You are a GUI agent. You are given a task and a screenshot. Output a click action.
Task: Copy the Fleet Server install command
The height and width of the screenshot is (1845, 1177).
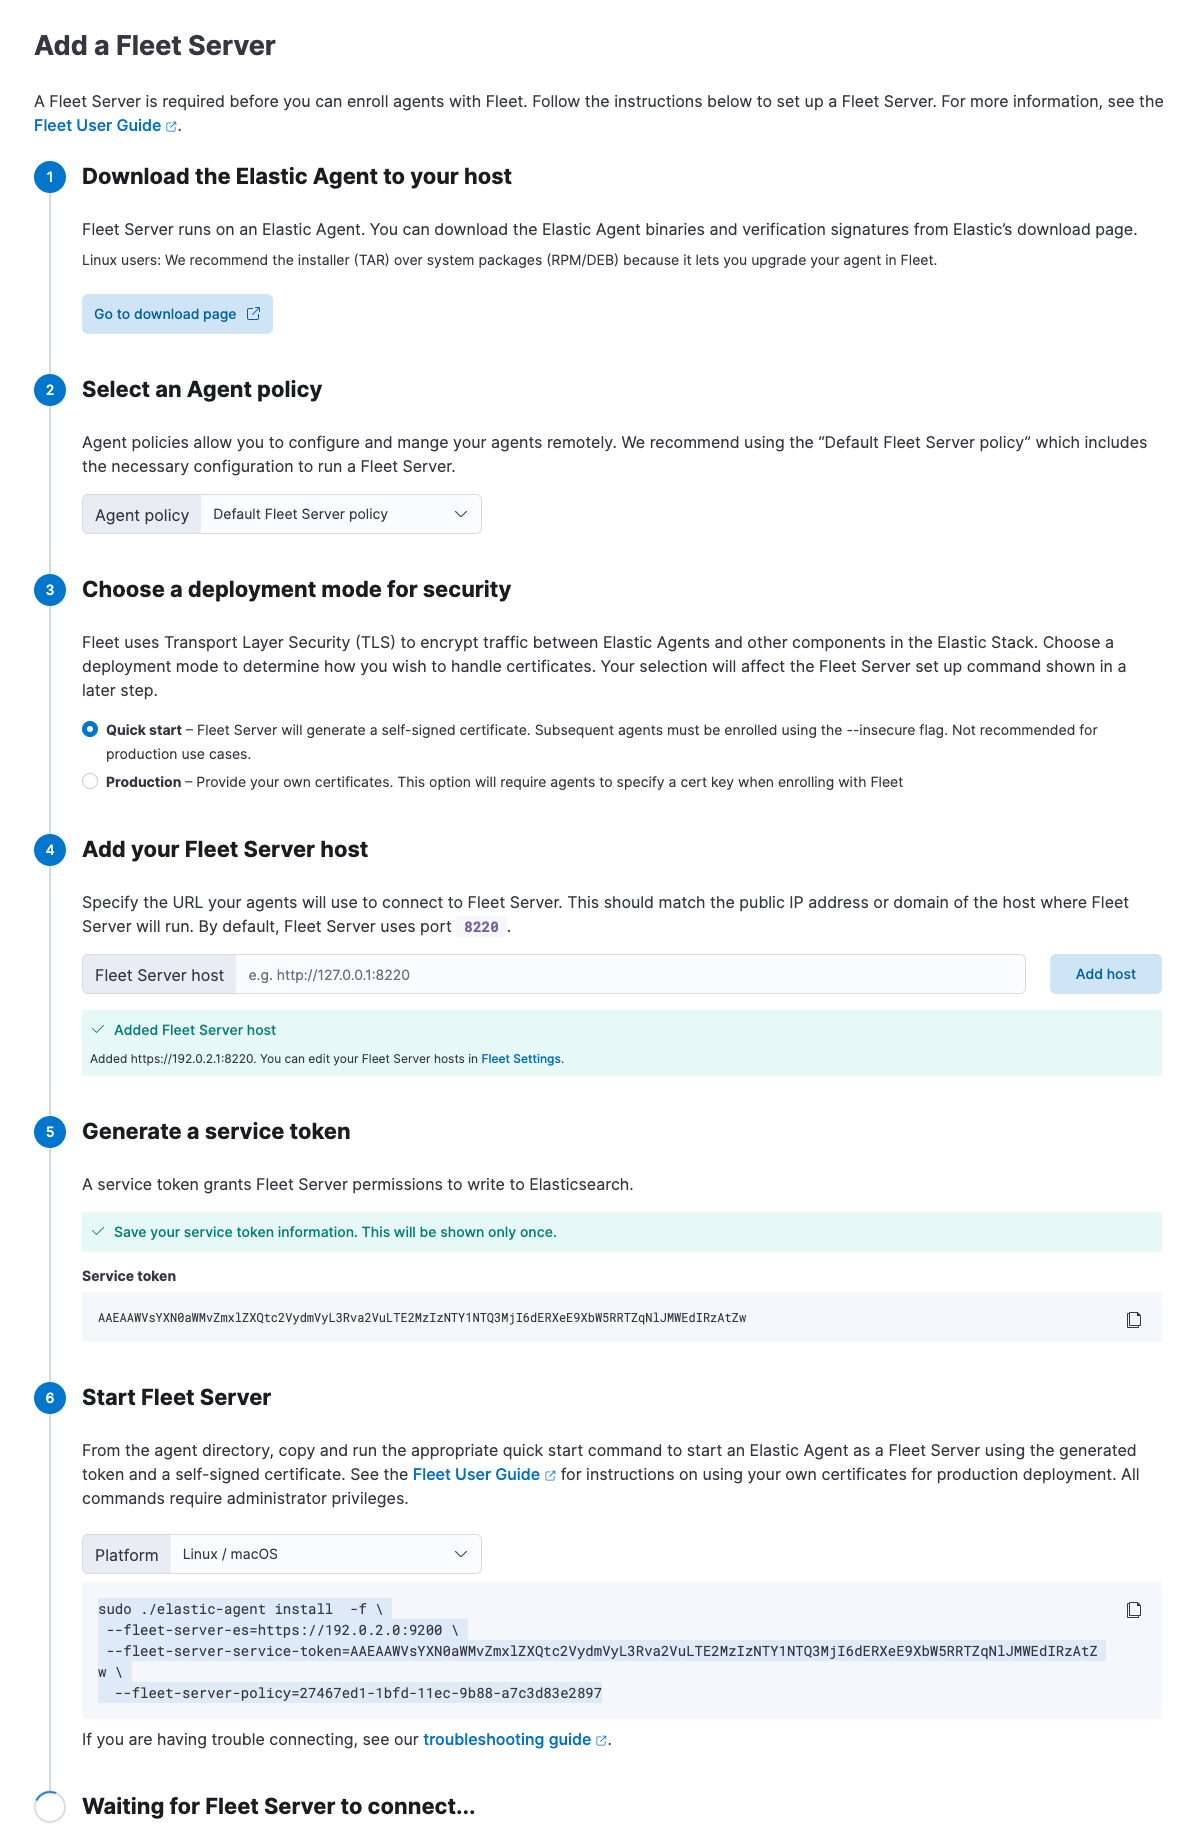tap(1133, 1609)
